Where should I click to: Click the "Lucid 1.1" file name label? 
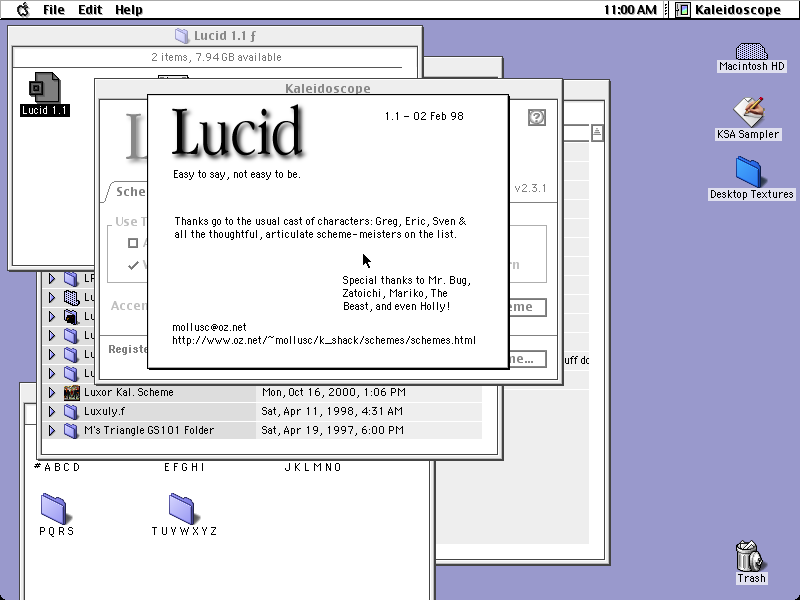(x=45, y=110)
